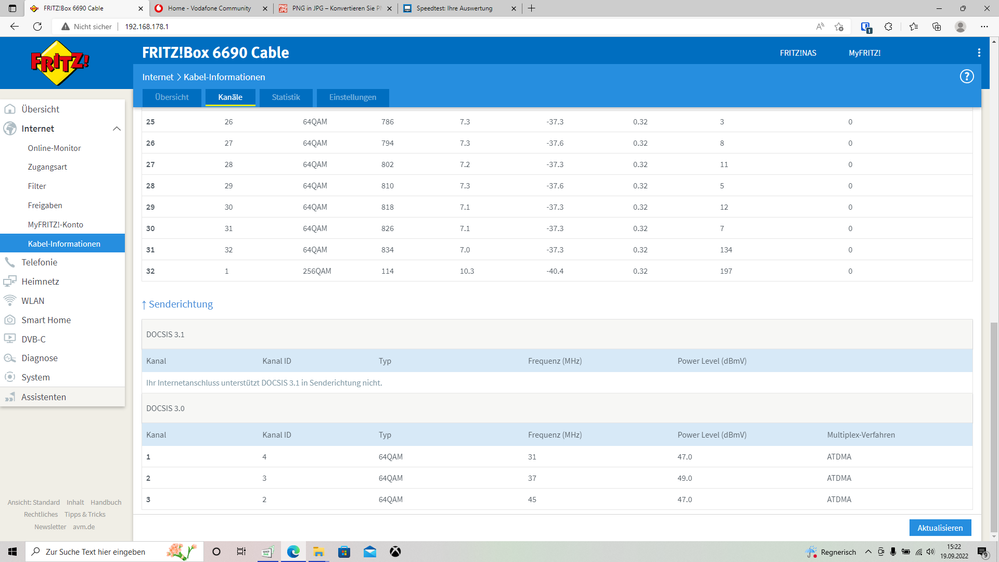Open a new browser tab
Viewport: 999px width, 562px height.
pyautogui.click(x=531, y=8)
